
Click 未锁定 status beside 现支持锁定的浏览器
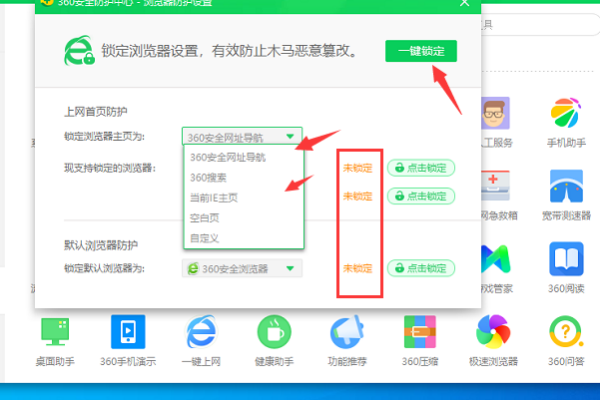(x=357, y=168)
